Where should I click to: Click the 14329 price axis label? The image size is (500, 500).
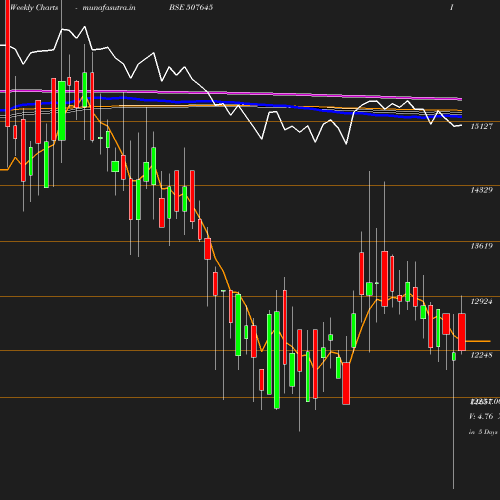[x=481, y=190]
